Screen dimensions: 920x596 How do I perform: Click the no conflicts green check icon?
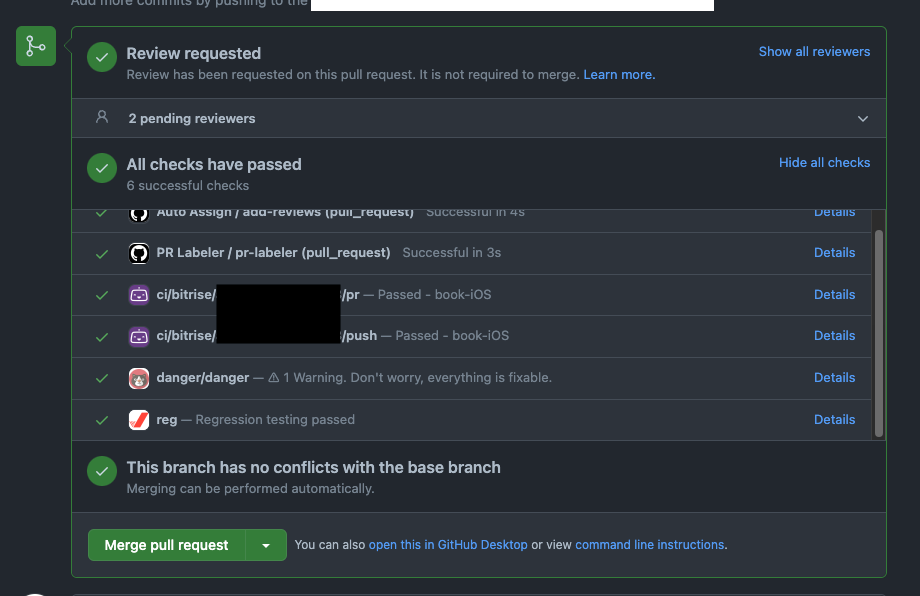pos(102,471)
